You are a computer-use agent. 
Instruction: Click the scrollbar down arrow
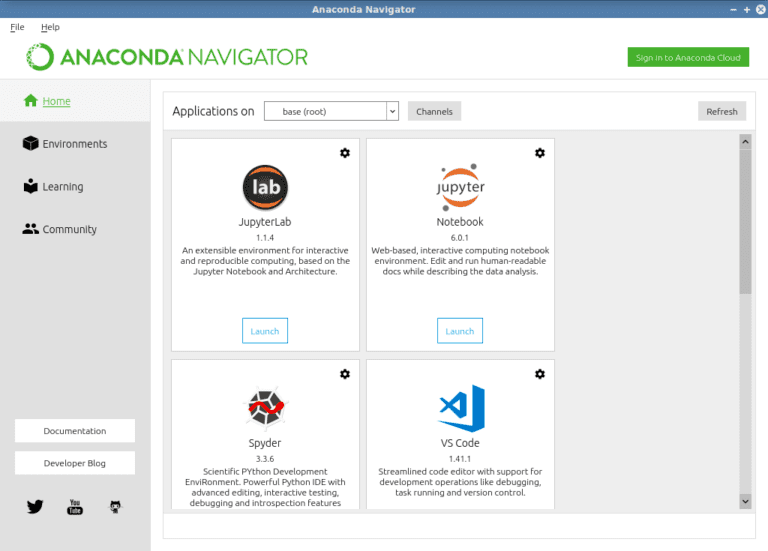[x=745, y=501]
